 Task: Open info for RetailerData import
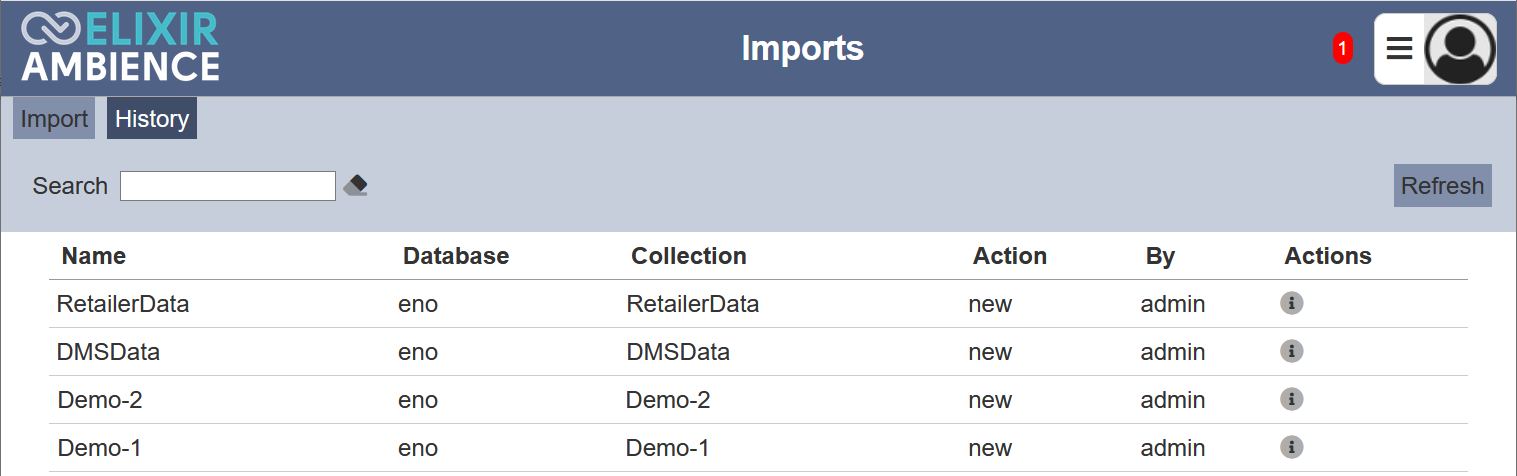click(x=1292, y=303)
